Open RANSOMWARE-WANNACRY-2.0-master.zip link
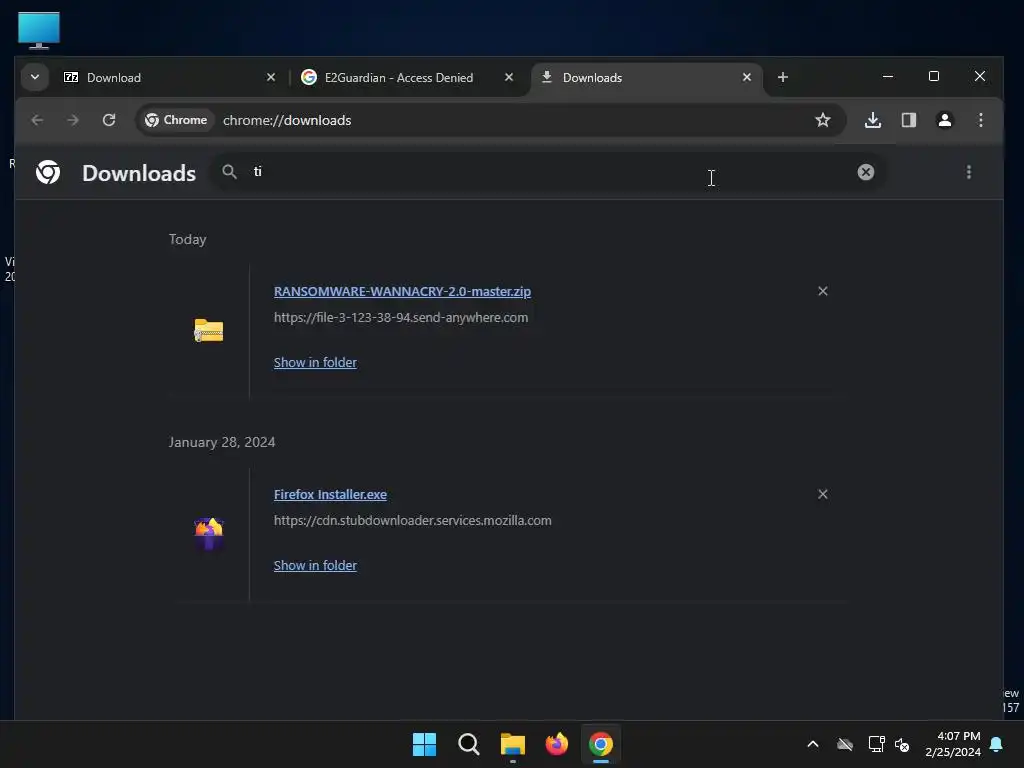 402,291
